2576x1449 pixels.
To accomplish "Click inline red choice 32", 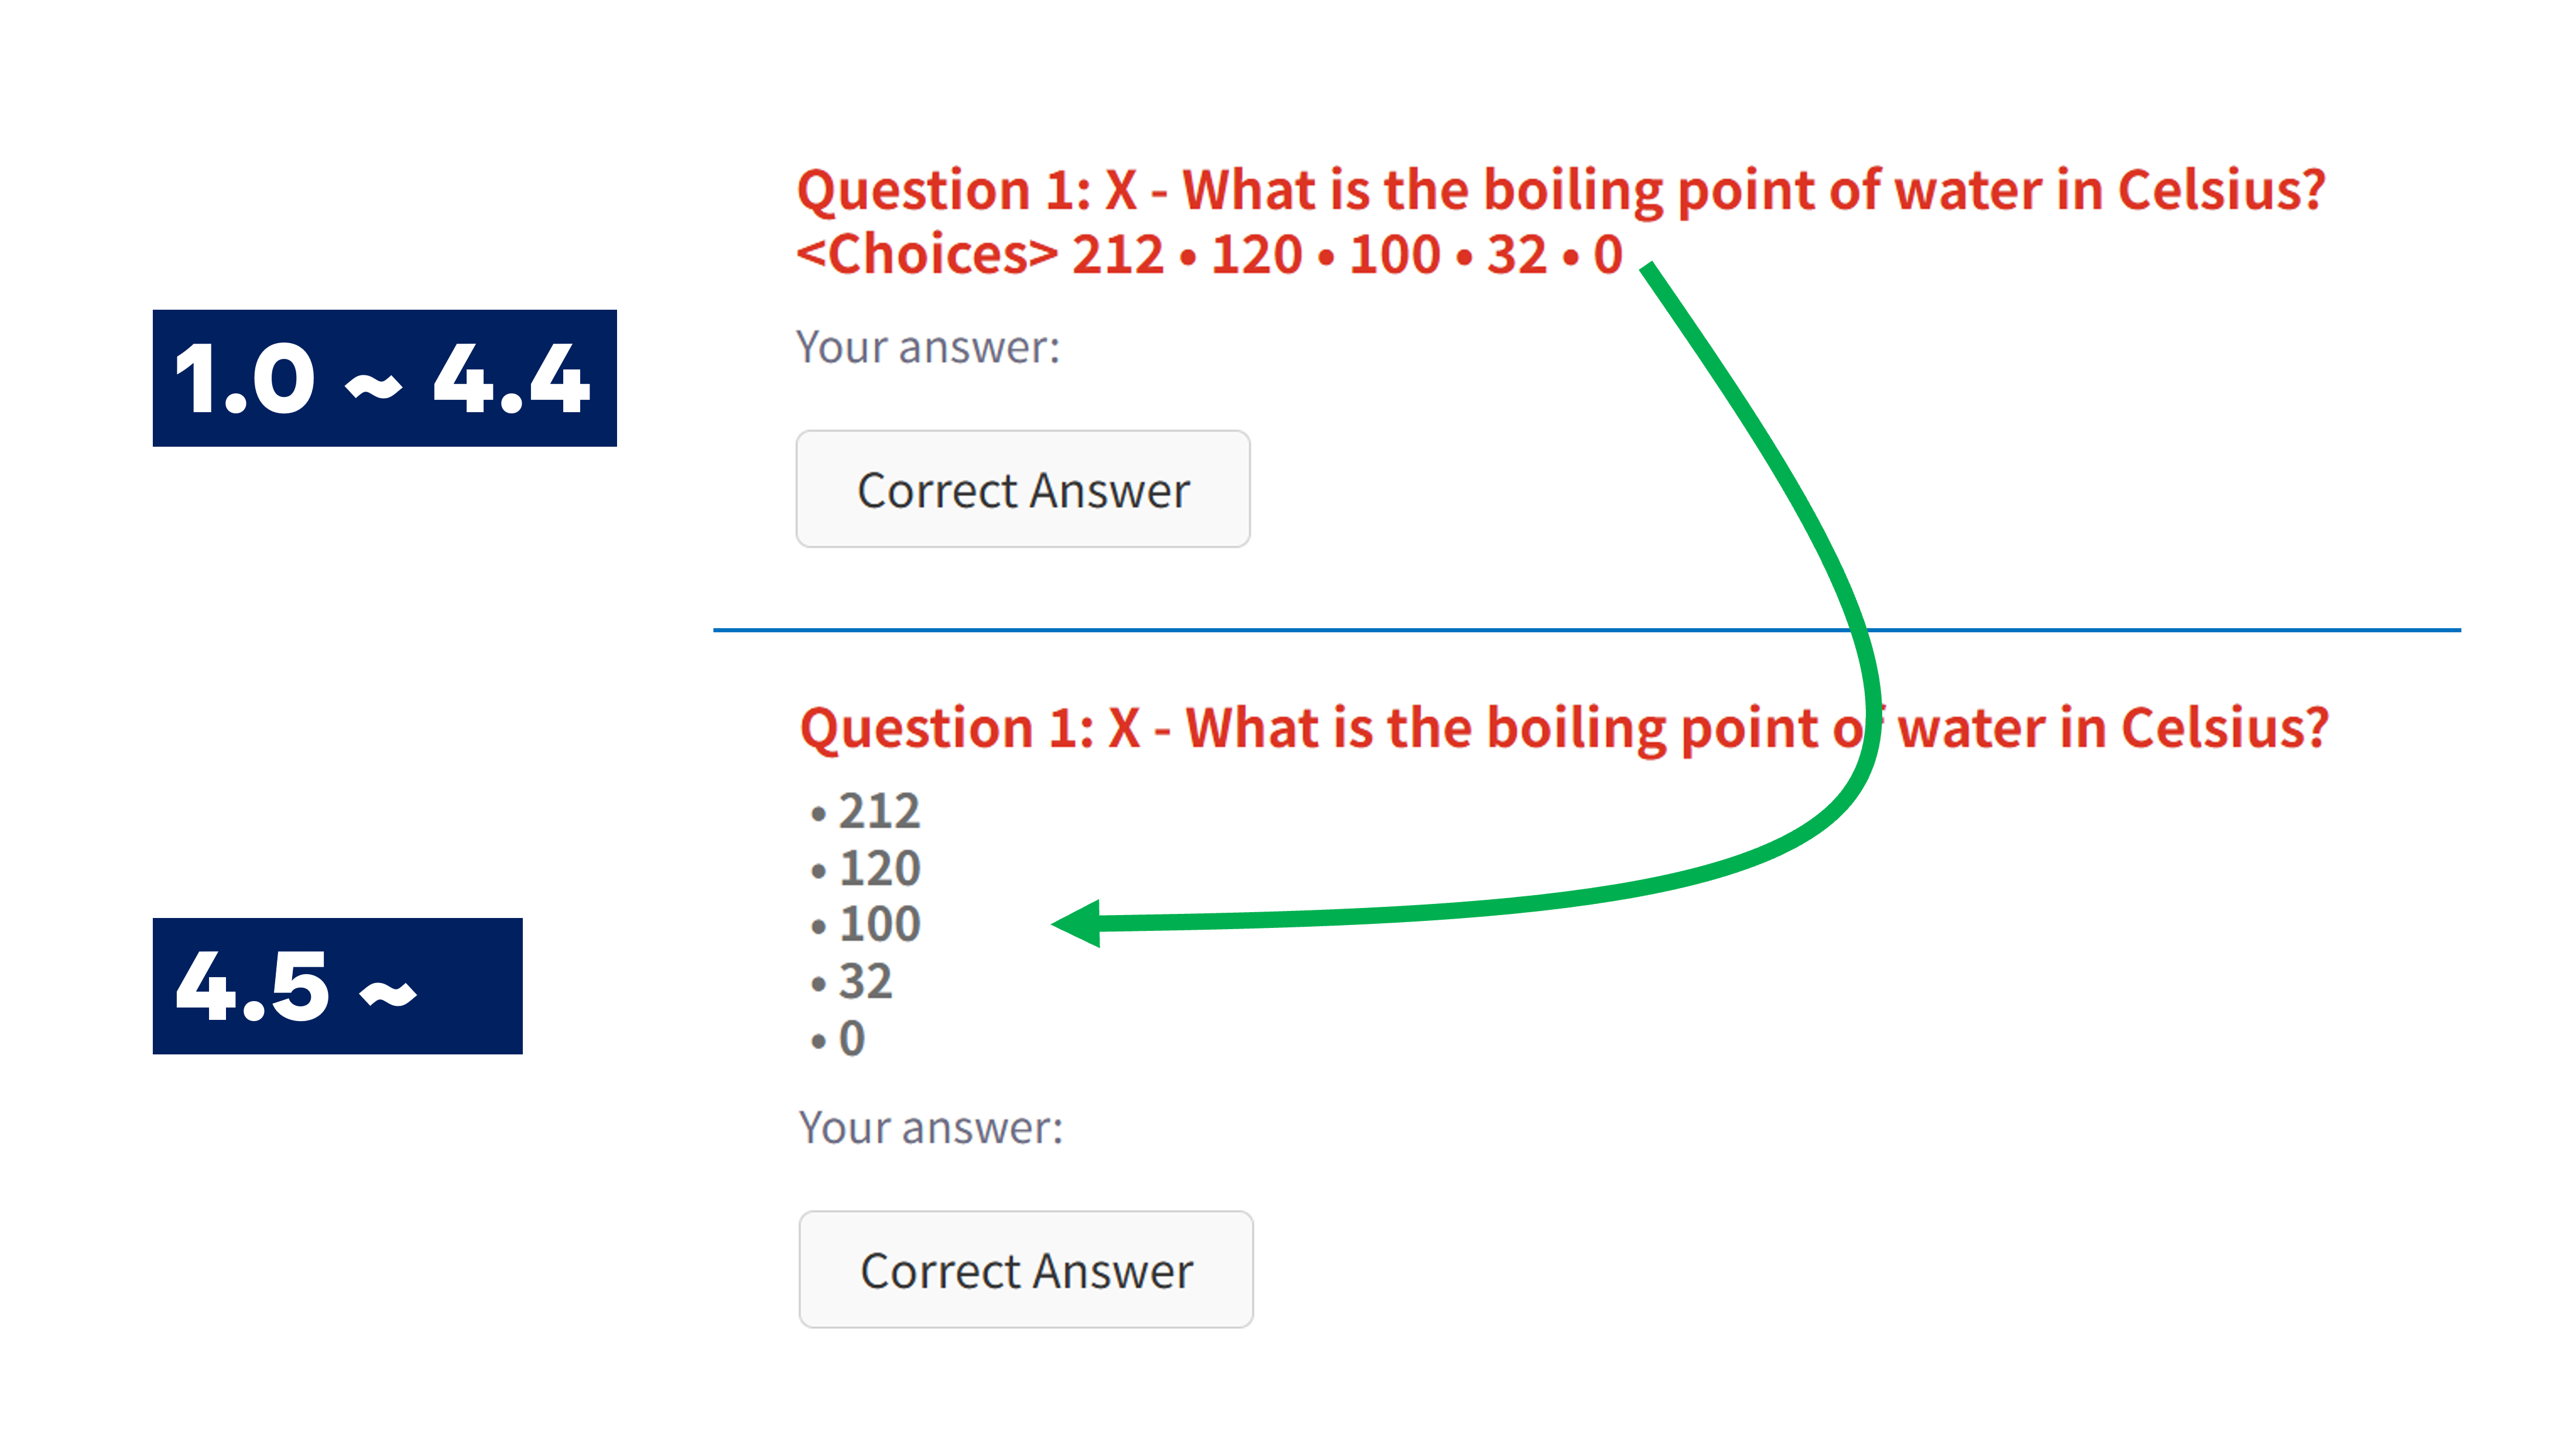I will [1517, 255].
